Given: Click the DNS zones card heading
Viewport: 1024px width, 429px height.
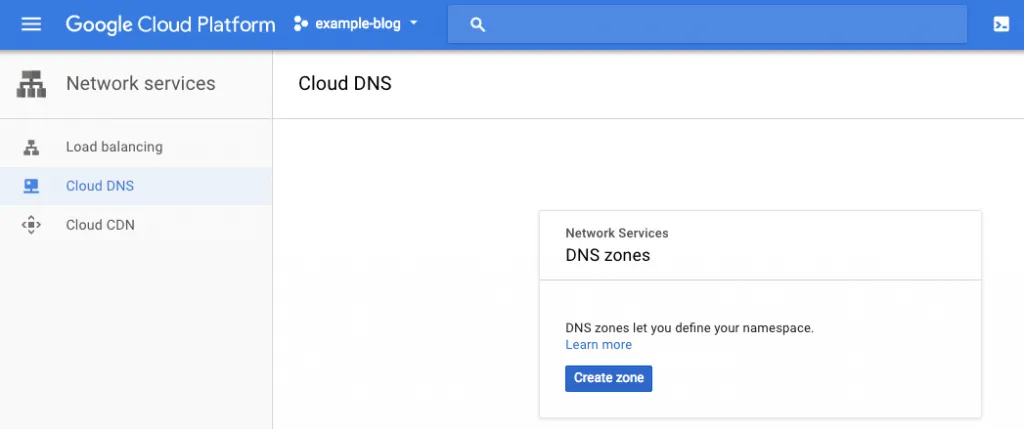Looking at the screenshot, I should pyautogui.click(x=607, y=255).
